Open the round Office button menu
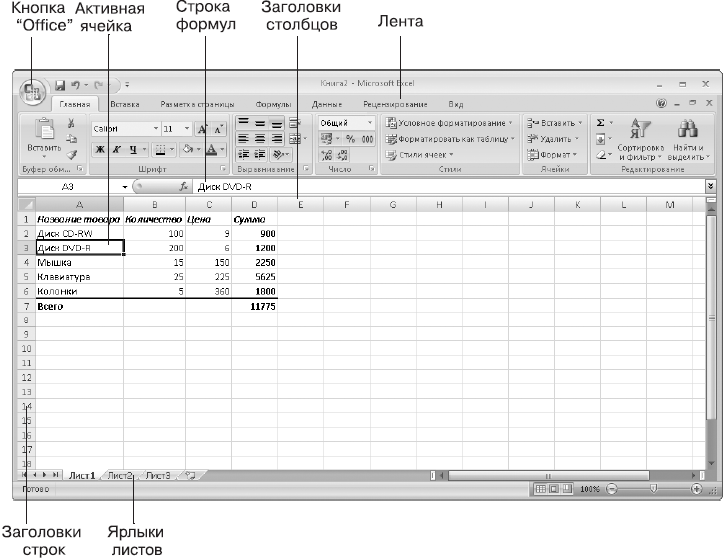The height and width of the screenshot is (560, 723). click(33, 91)
